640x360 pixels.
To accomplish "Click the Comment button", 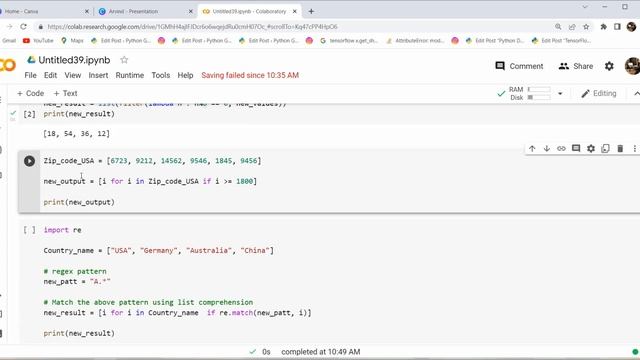I will coord(519,66).
